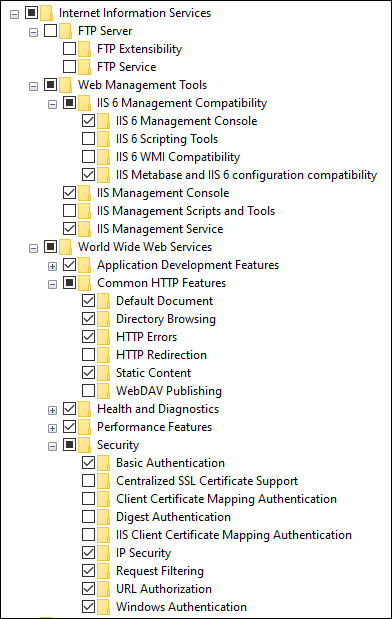
Task: Select Performance Features label
Action: pos(155,427)
